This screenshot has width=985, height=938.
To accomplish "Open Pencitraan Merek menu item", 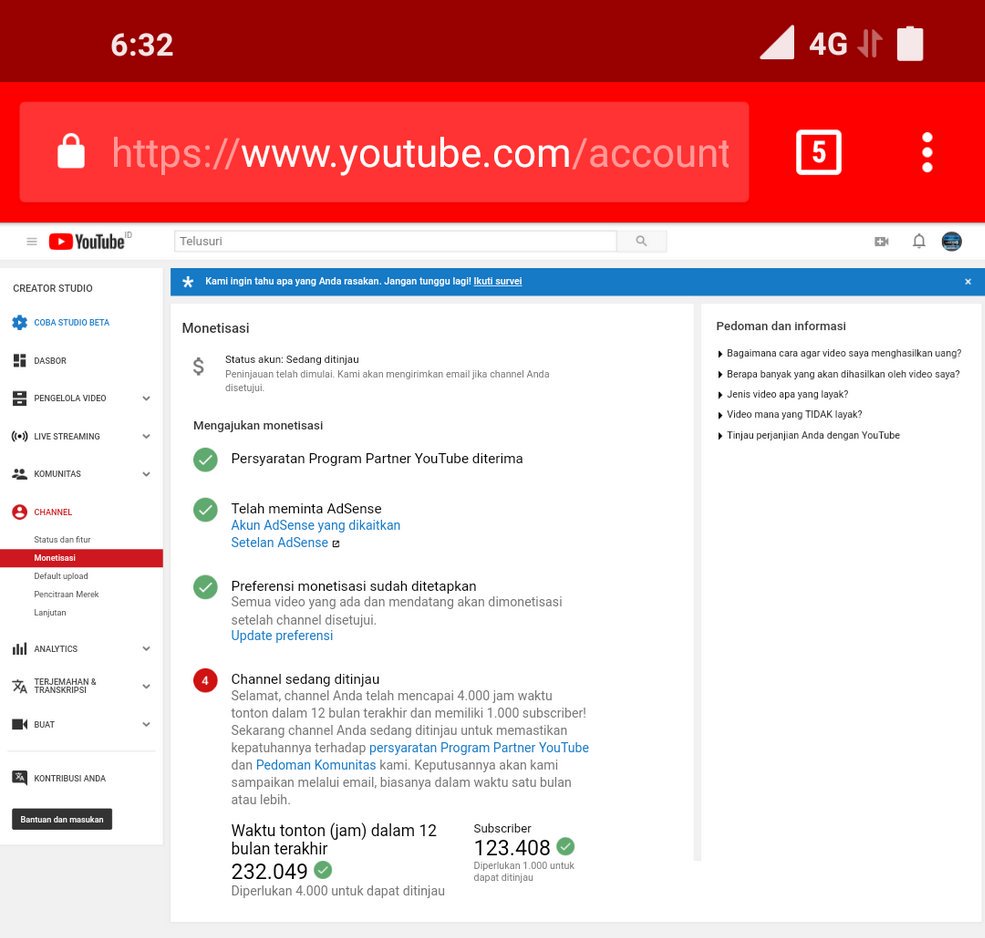I will click(66, 594).
